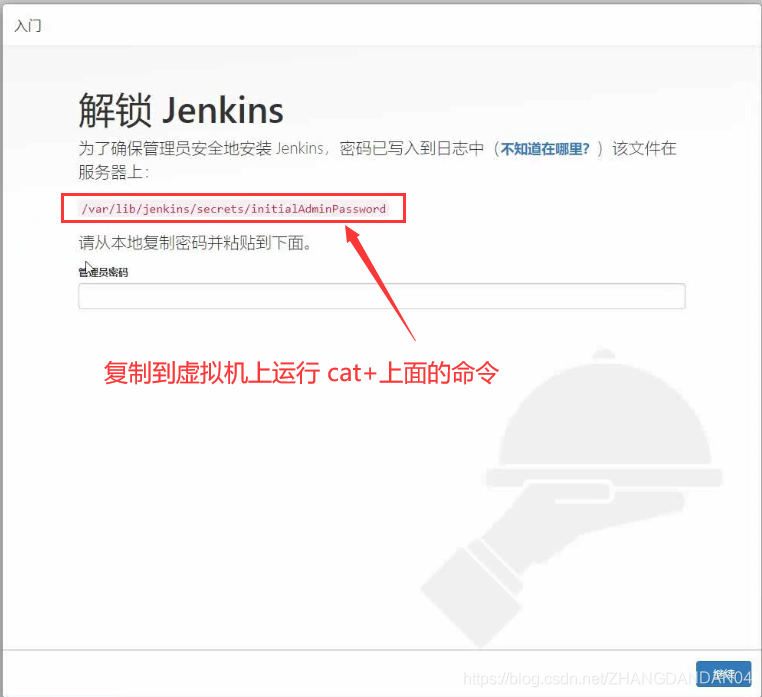Click the administrator password input field
The width and height of the screenshot is (762, 697).
tap(381, 296)
